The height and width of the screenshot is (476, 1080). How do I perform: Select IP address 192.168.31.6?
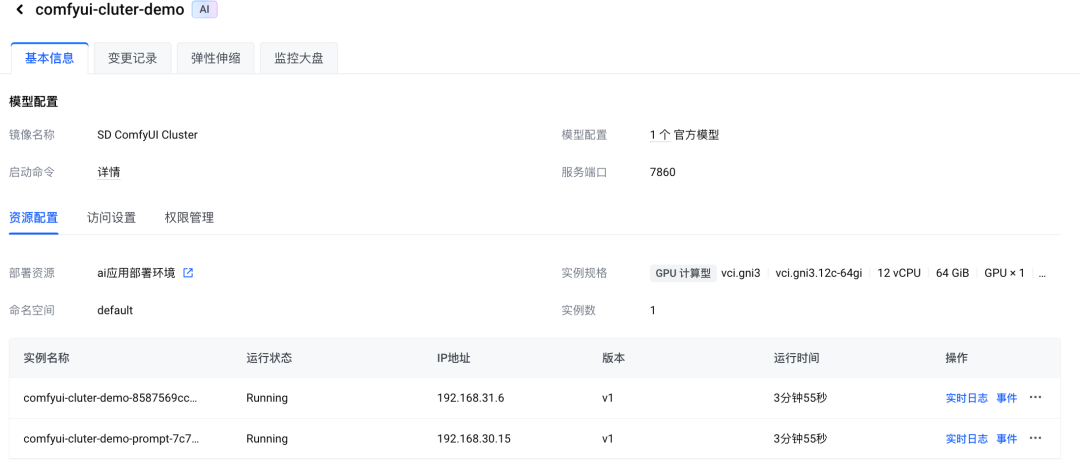tap(470, 397)
